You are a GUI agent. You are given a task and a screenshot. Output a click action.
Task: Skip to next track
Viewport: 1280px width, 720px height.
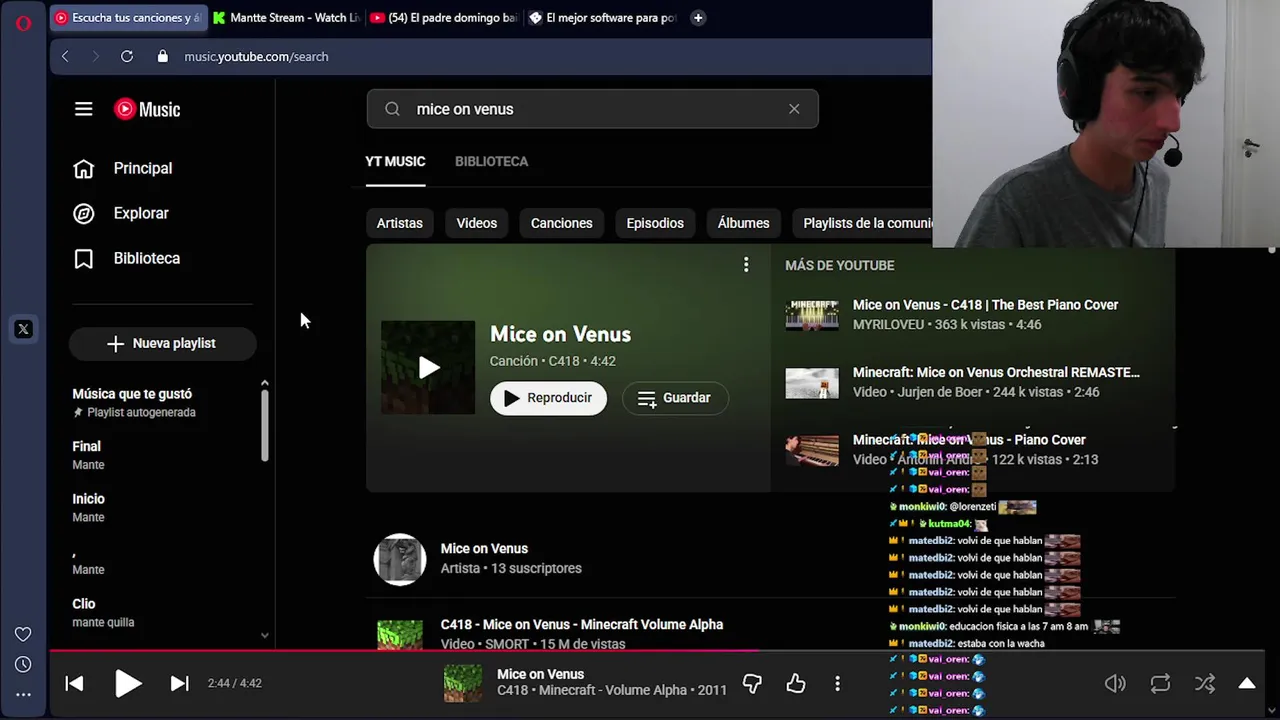(179, 683)
